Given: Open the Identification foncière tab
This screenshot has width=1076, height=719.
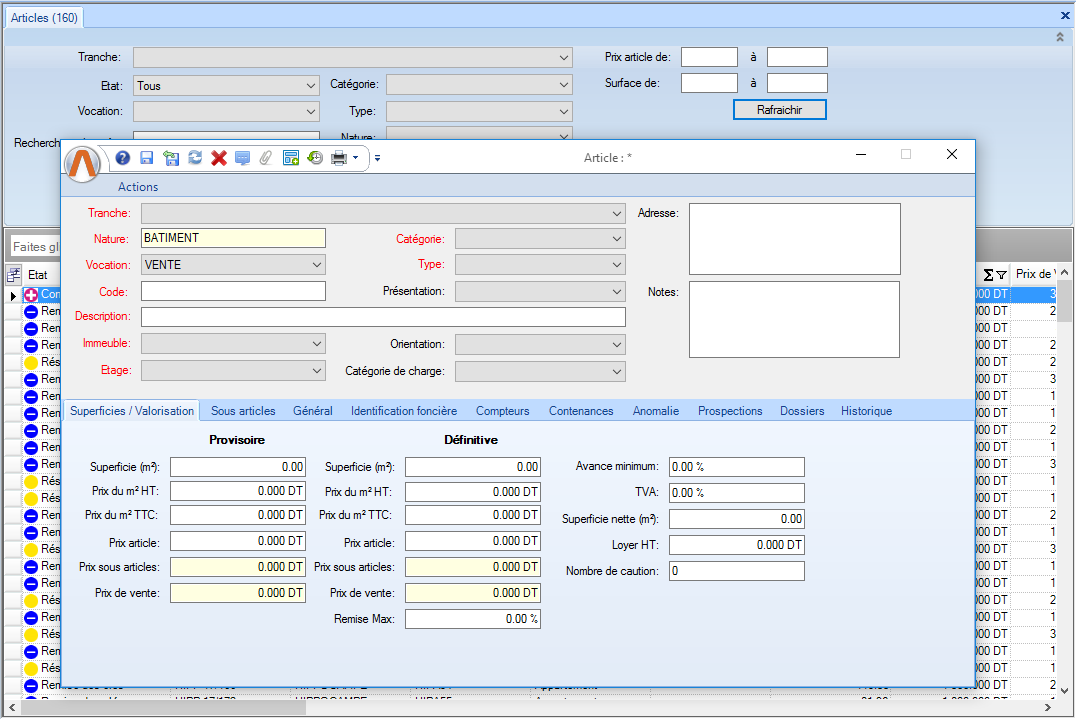Looking at the screenshot, I should pyautogui.click(x=403, y=411).
